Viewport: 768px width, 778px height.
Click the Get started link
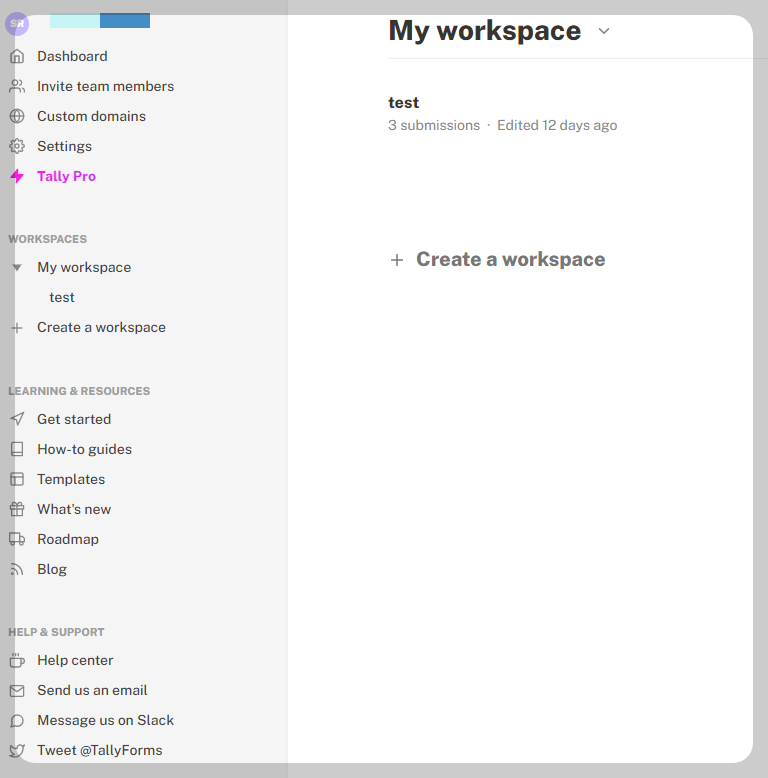[x=74, y=419]
